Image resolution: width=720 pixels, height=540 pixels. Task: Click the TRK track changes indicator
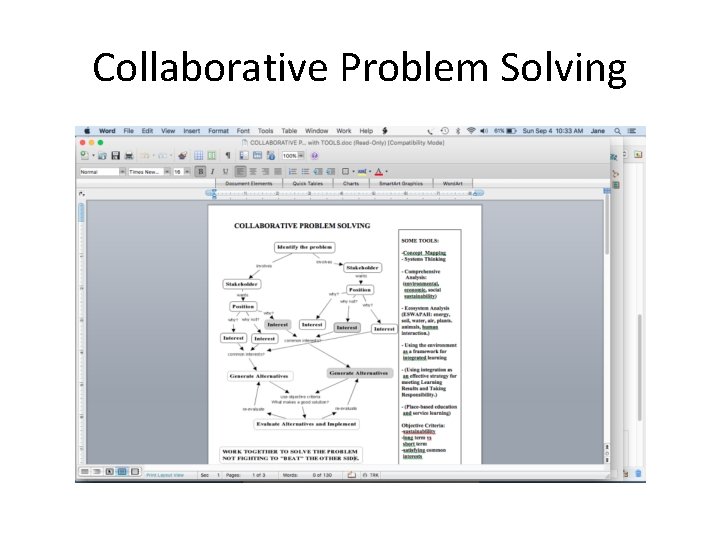point(371,475)
